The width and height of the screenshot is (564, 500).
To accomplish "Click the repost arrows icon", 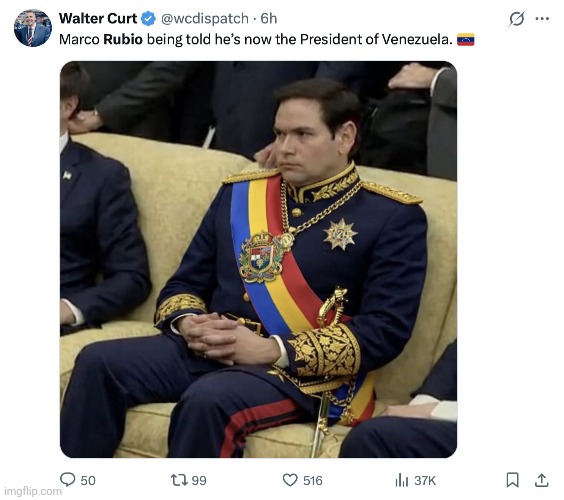I will (x=179, y=480).
